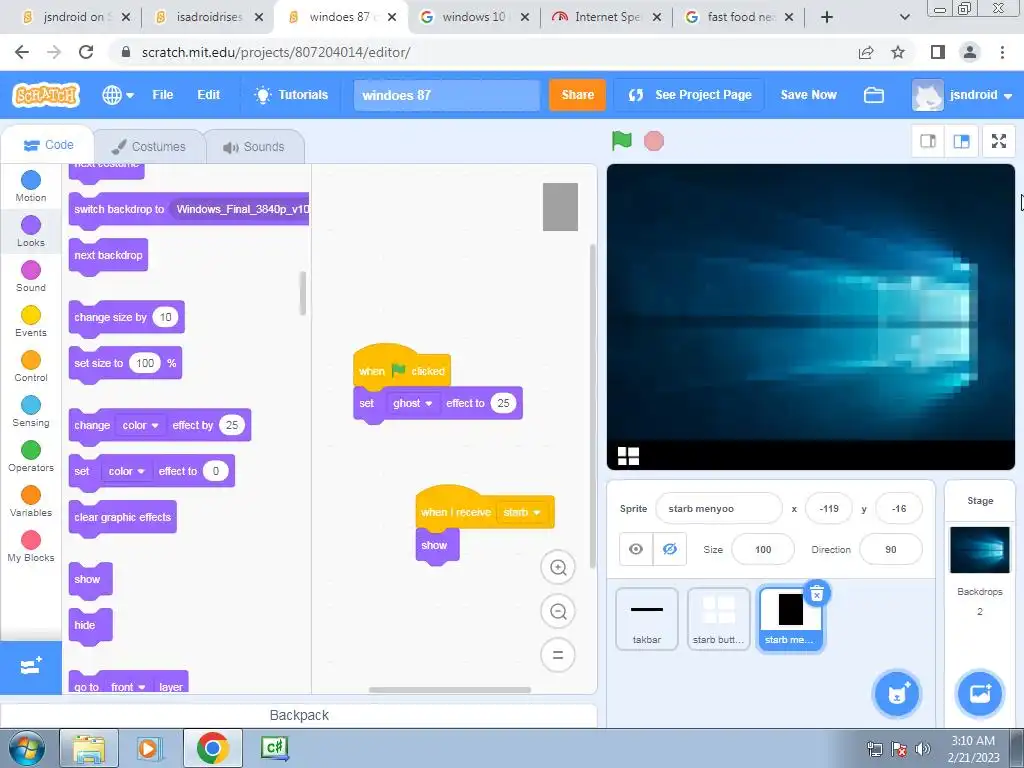
Task: Click the green flag to run project
Action: coord(621,140)
